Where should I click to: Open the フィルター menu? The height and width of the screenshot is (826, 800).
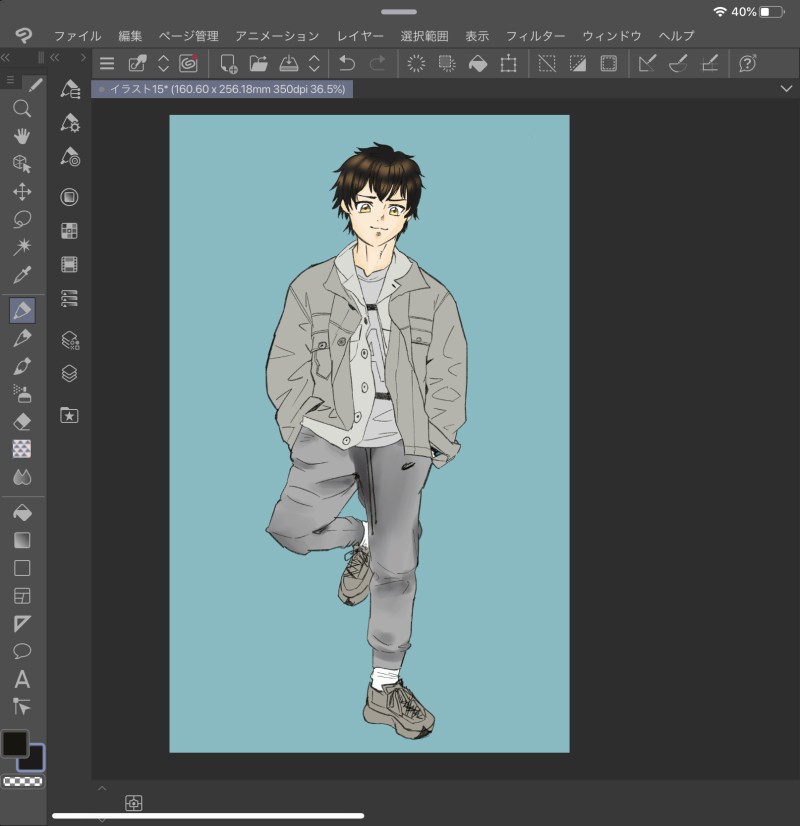535,36
